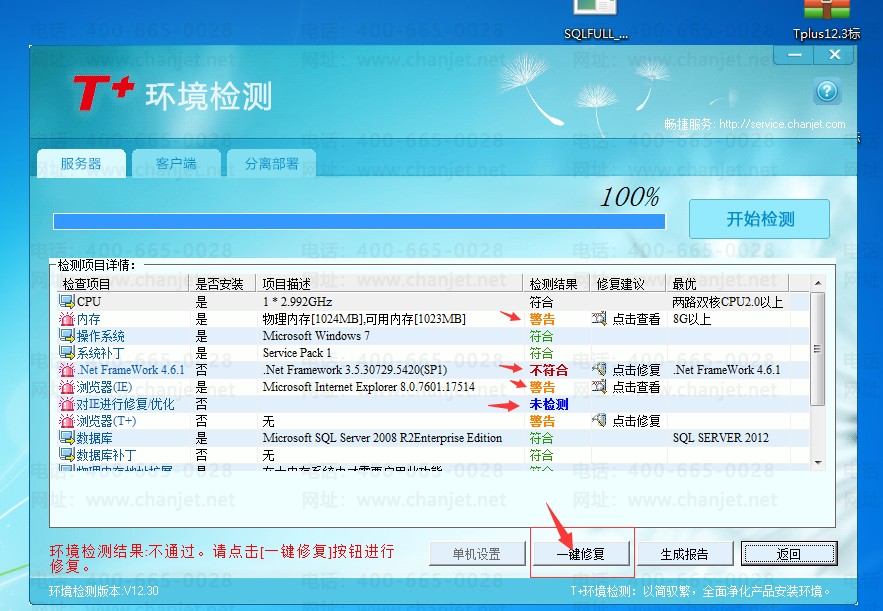This screenshot has width=883, height=611.
Task: Switch to the 服务器 tab
Action: pyautogui.click(x=81, y=164)
